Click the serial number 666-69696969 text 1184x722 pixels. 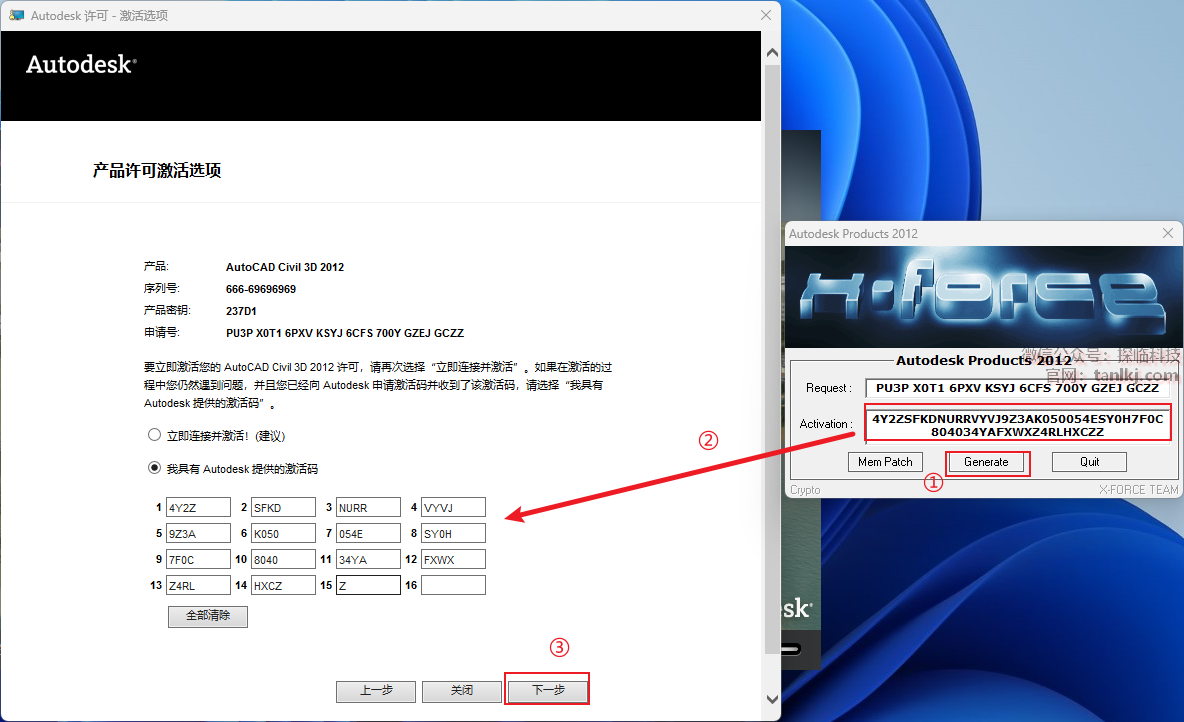(x=261, y=289)
